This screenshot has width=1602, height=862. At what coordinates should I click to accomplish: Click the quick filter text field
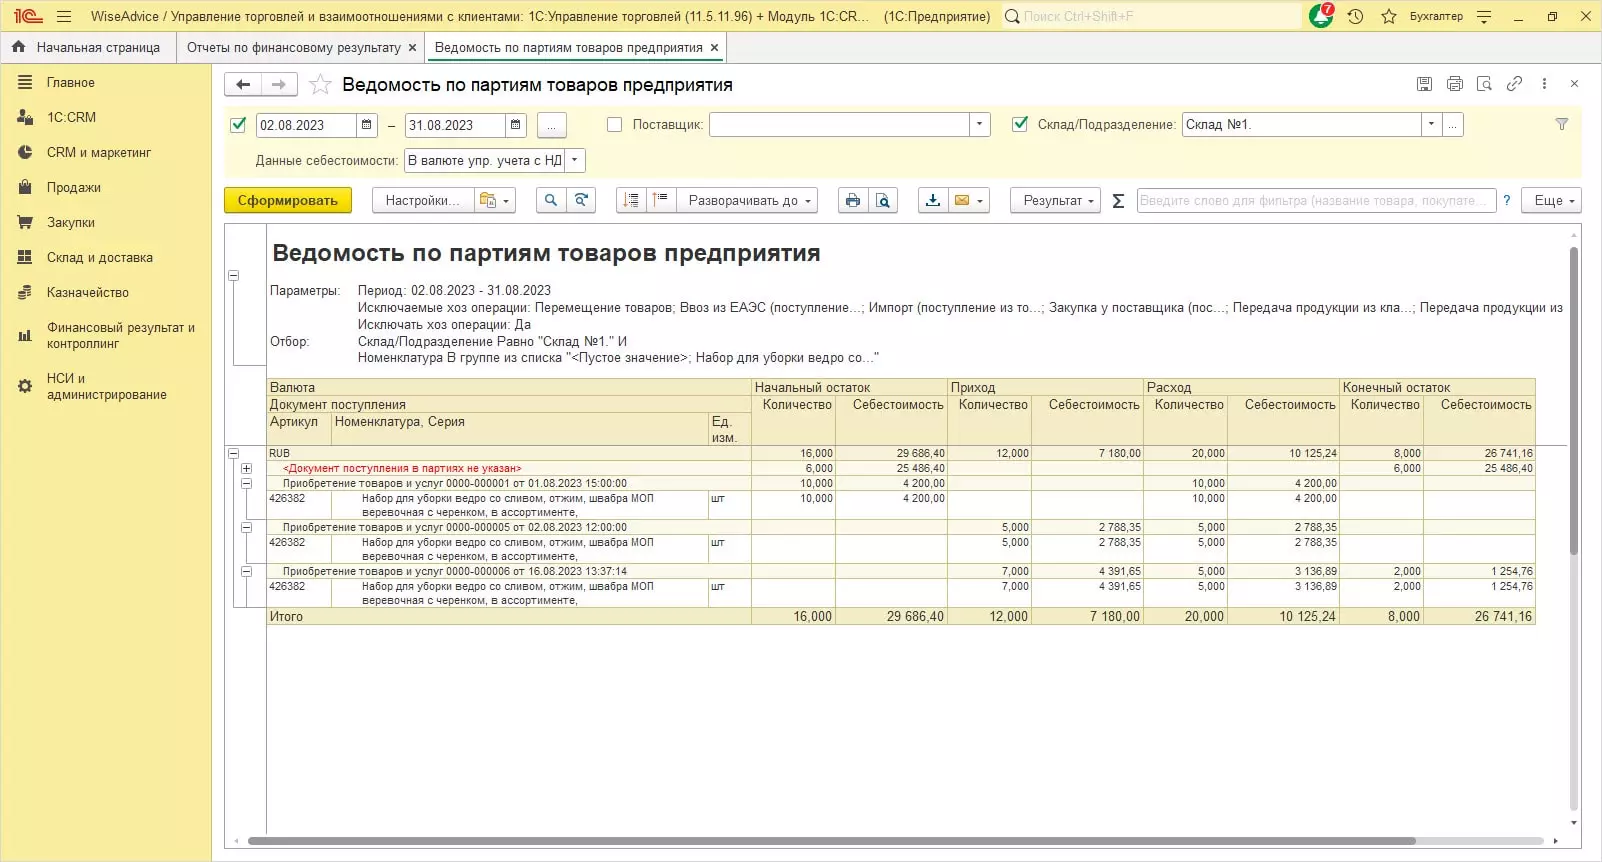[x=1315, y=201]
